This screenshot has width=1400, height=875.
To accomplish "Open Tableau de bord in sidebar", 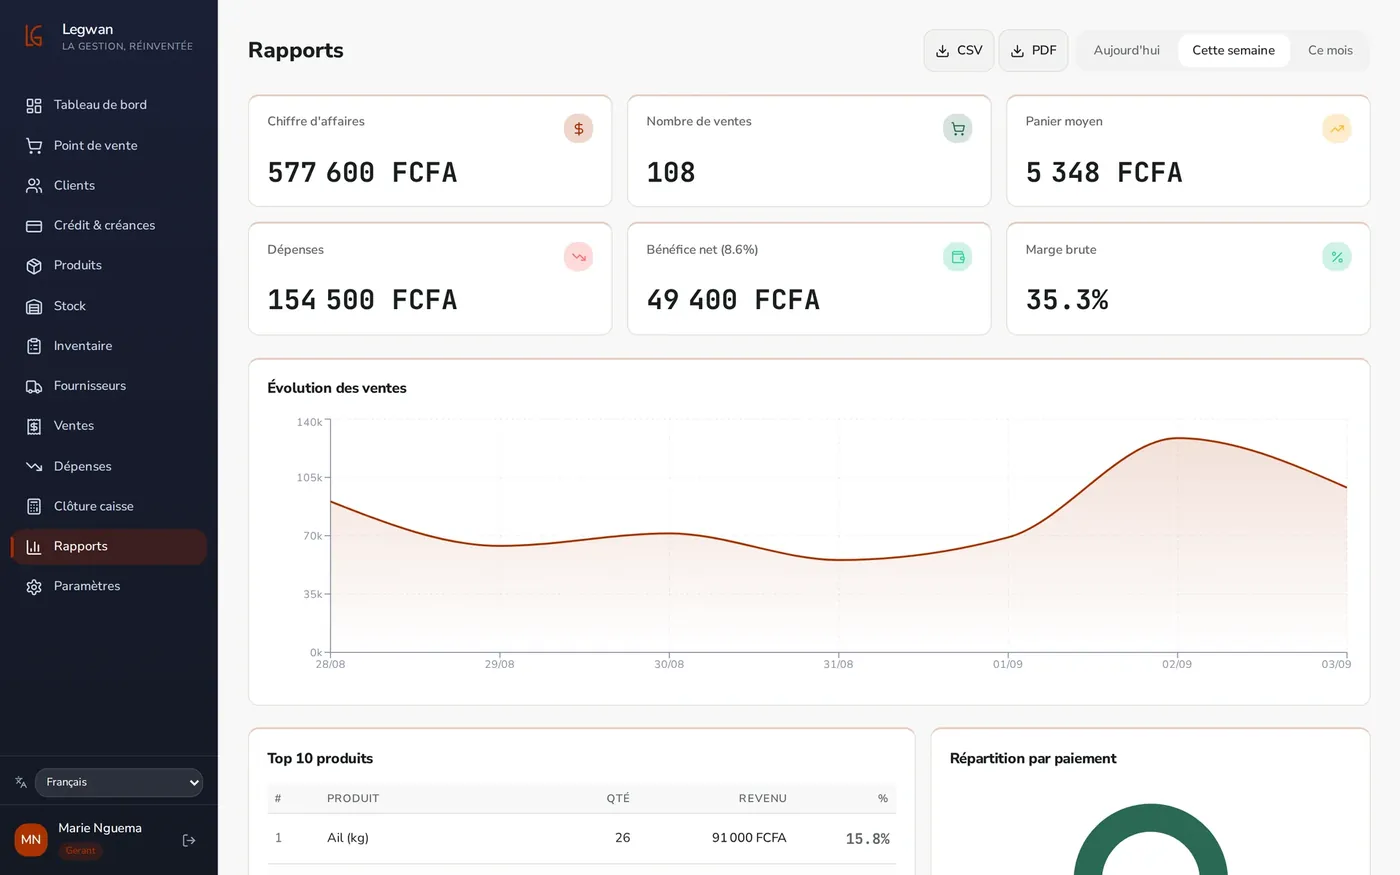I will coord(108,105).
